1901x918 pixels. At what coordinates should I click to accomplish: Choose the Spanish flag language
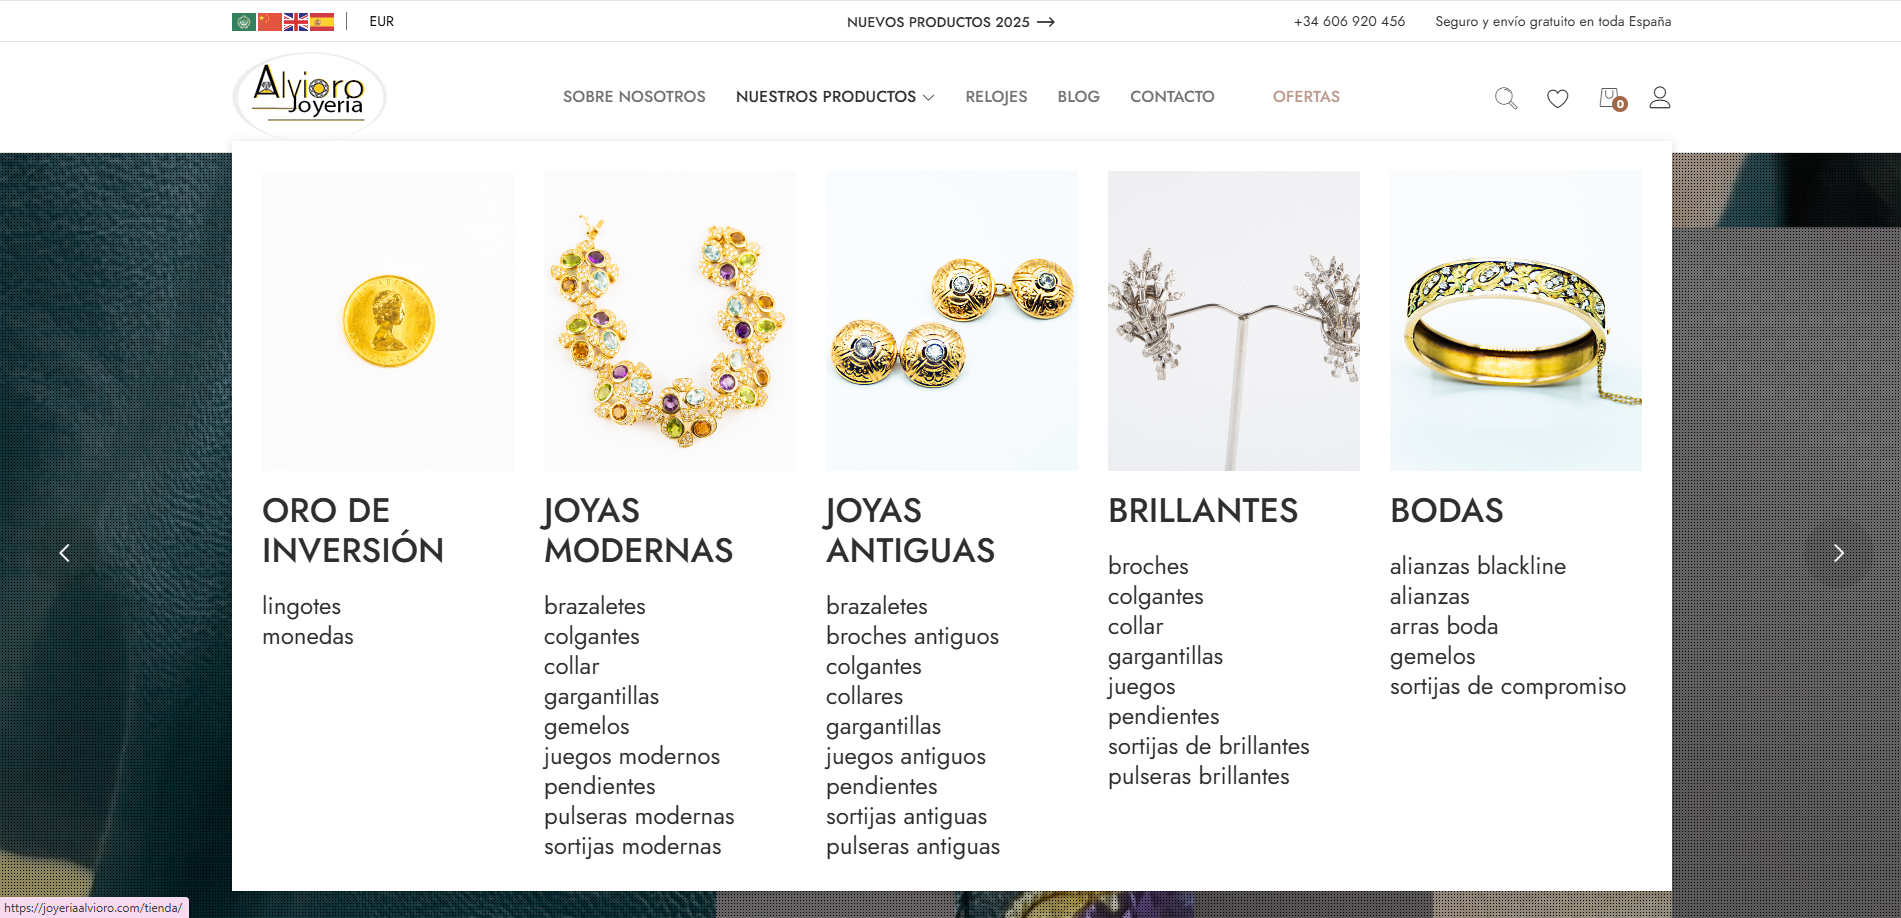click(322, 22)
